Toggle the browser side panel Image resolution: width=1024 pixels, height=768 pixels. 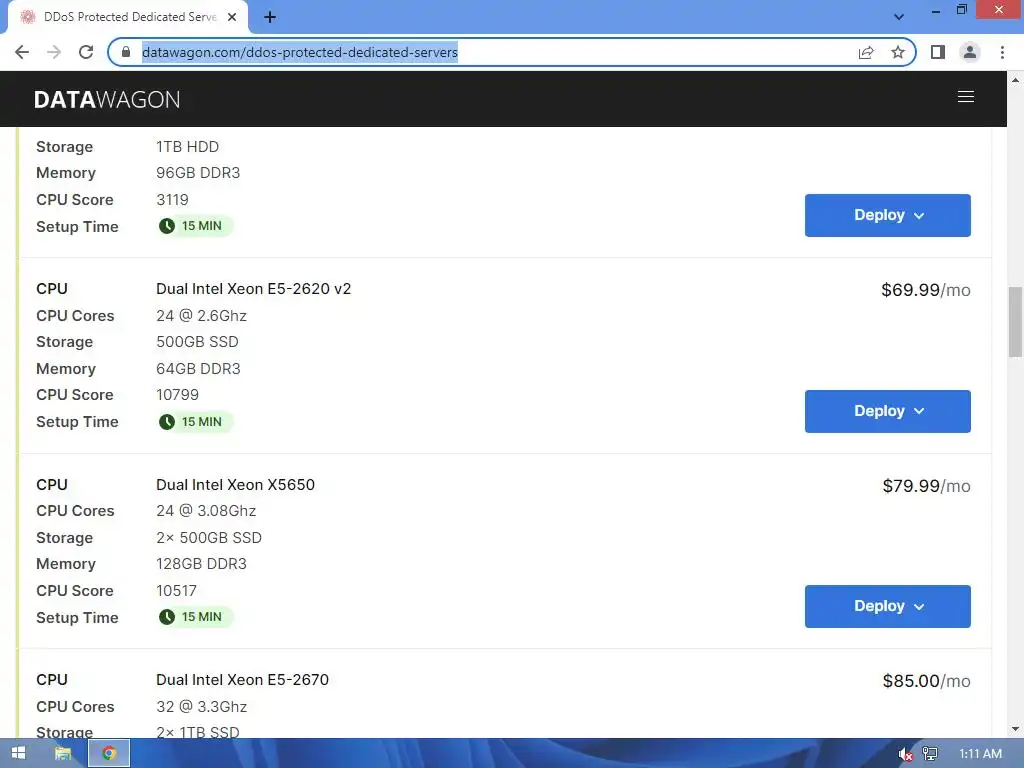point(938,52)
